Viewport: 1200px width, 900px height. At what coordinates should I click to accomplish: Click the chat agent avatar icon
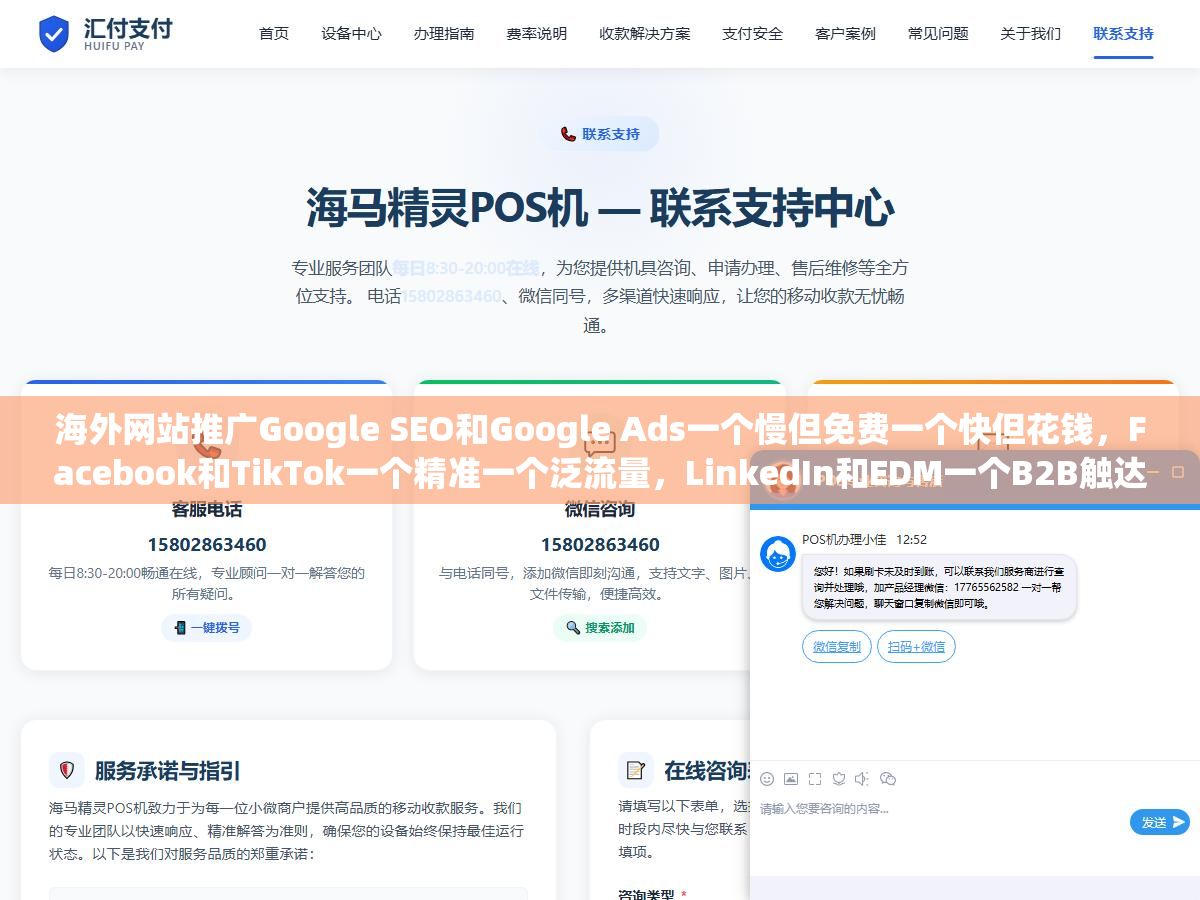(778, 554)
